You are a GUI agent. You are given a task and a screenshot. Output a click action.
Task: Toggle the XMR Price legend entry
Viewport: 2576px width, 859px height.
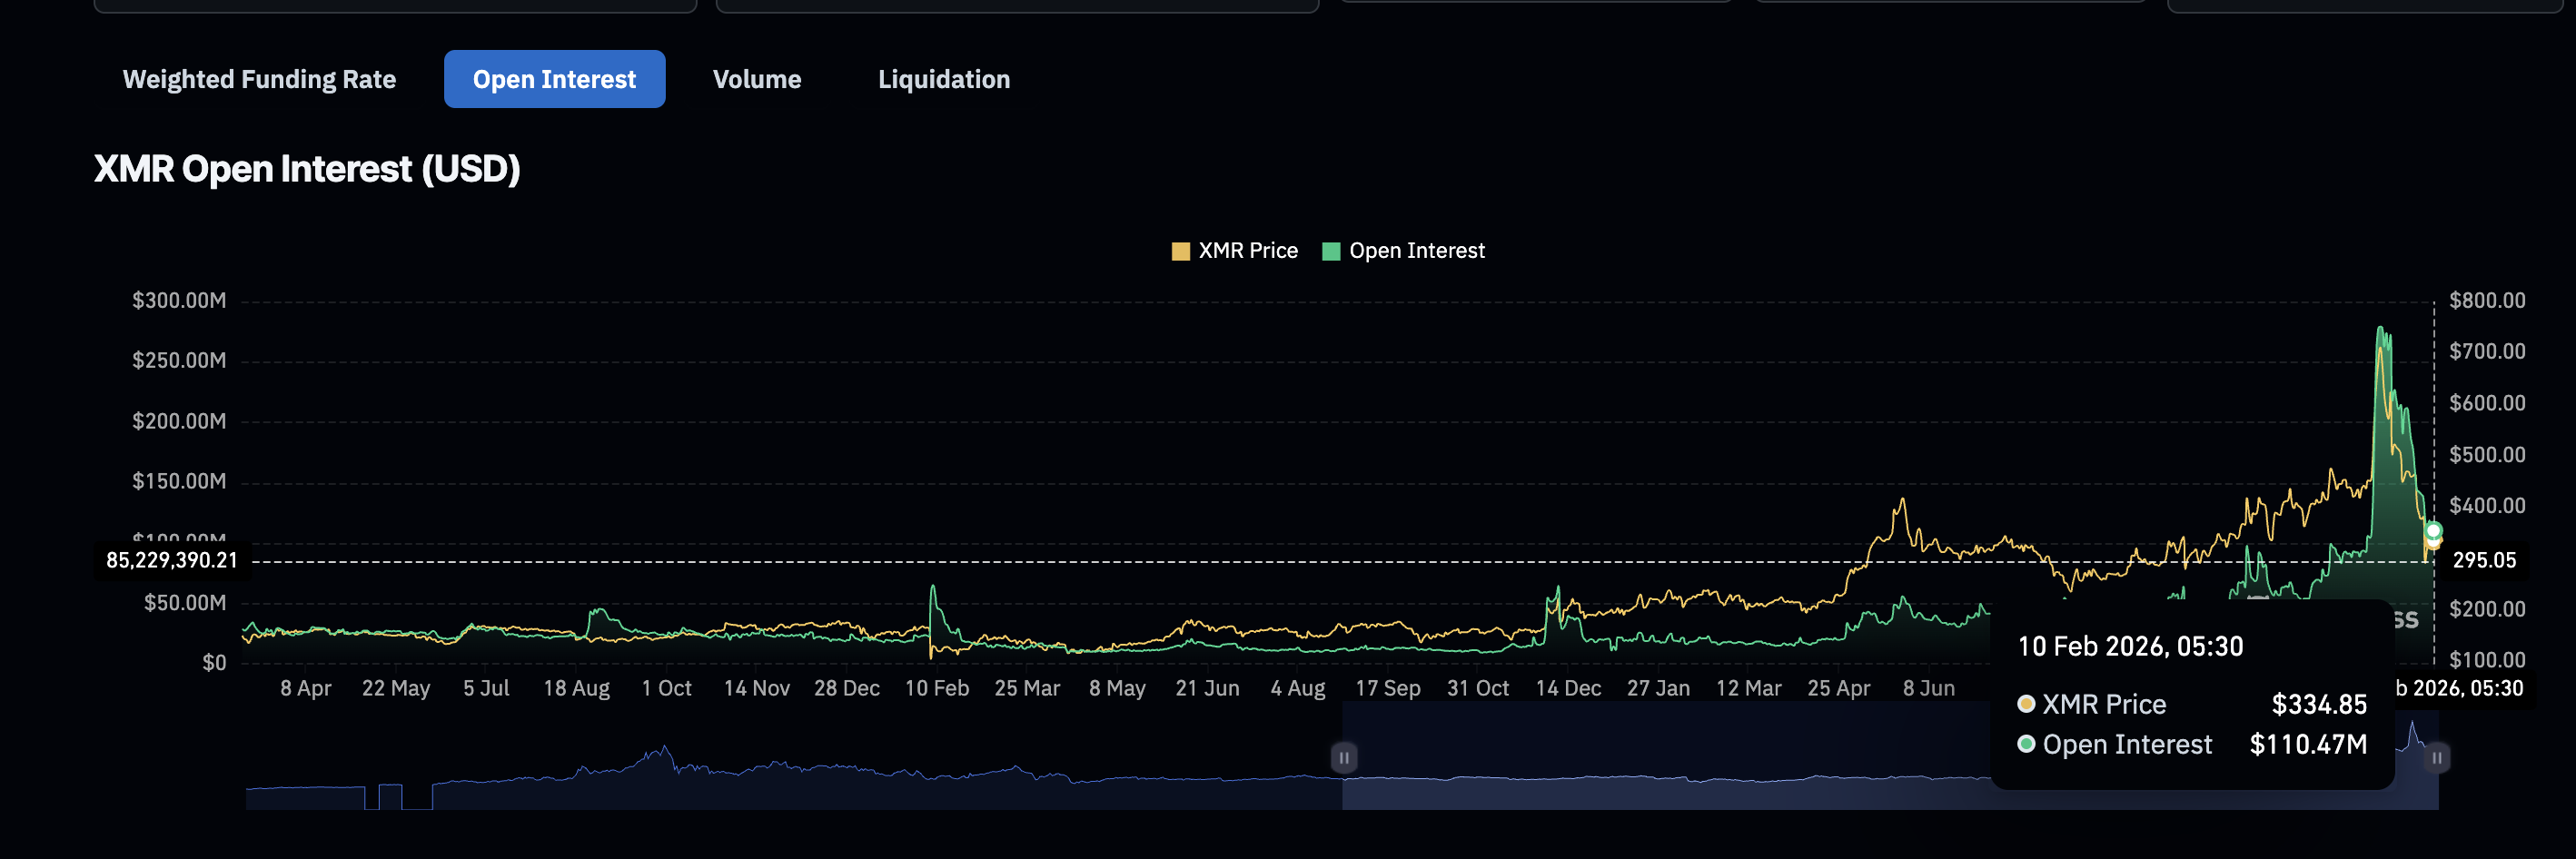[x=1234, y=250]
